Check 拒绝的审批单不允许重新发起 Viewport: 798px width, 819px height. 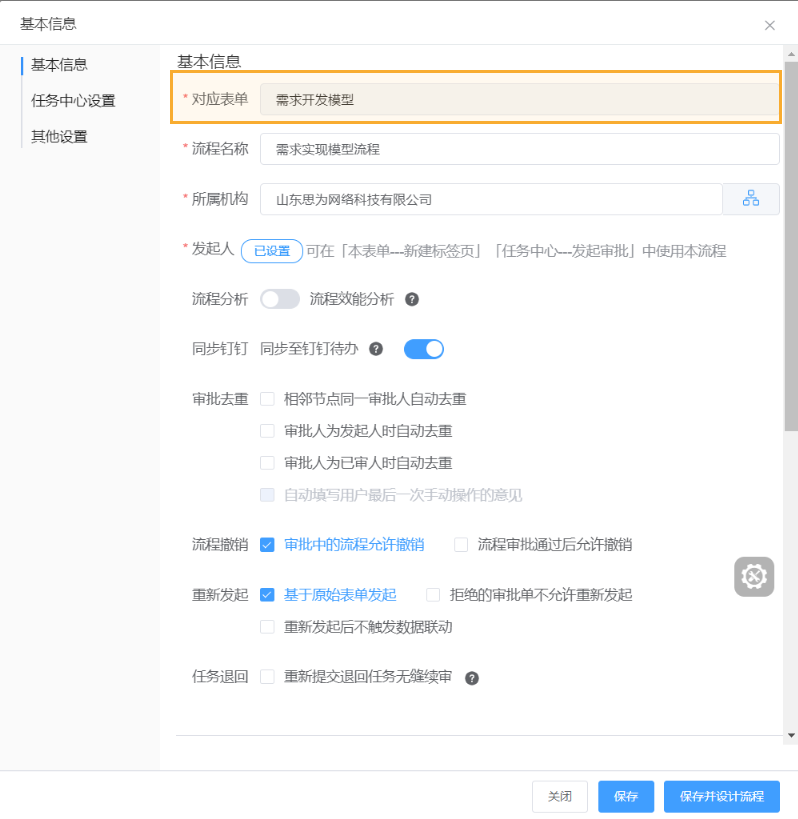pos(433,595)
